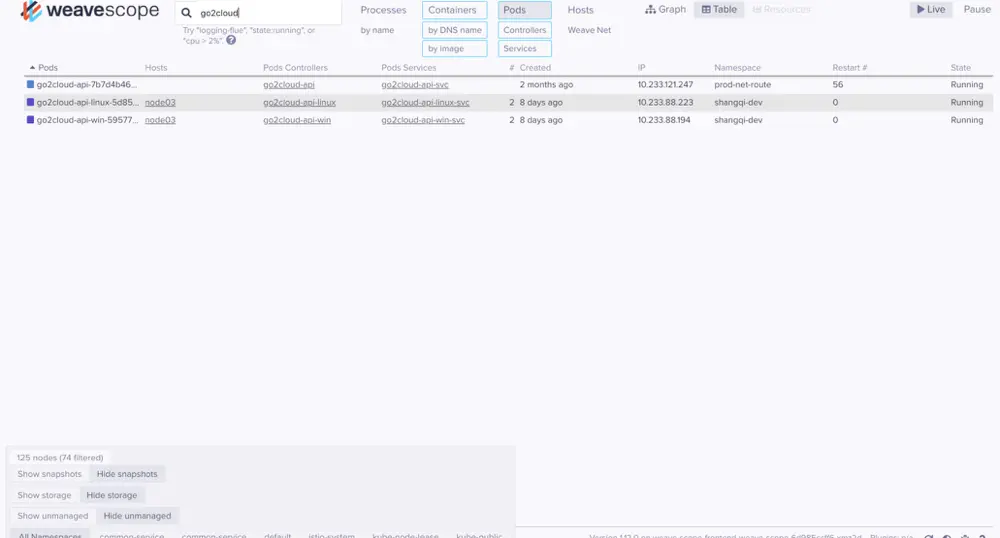The height and width of the screenshot is (538, 1000).
Task: Switch to Graph view
Action: [665, 10]
